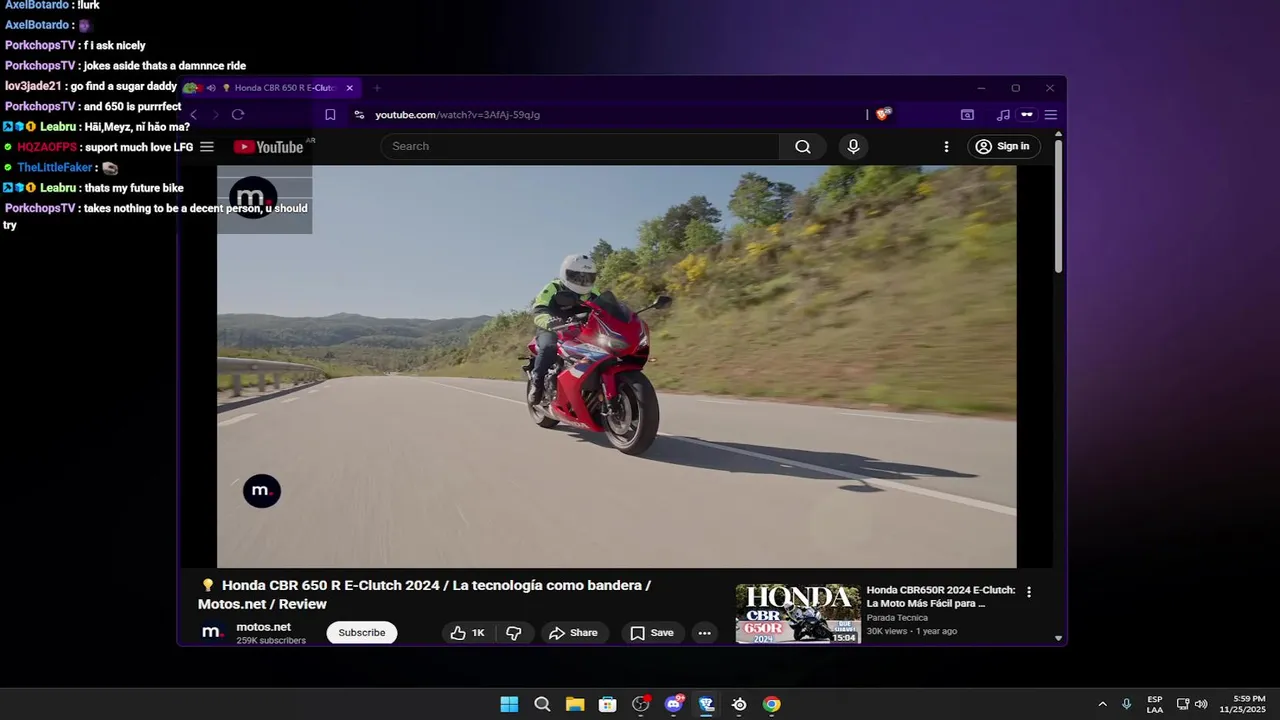The image size is (1280, 720).
Task: Start voice search with the microphone icon
Action: [853, 147]
